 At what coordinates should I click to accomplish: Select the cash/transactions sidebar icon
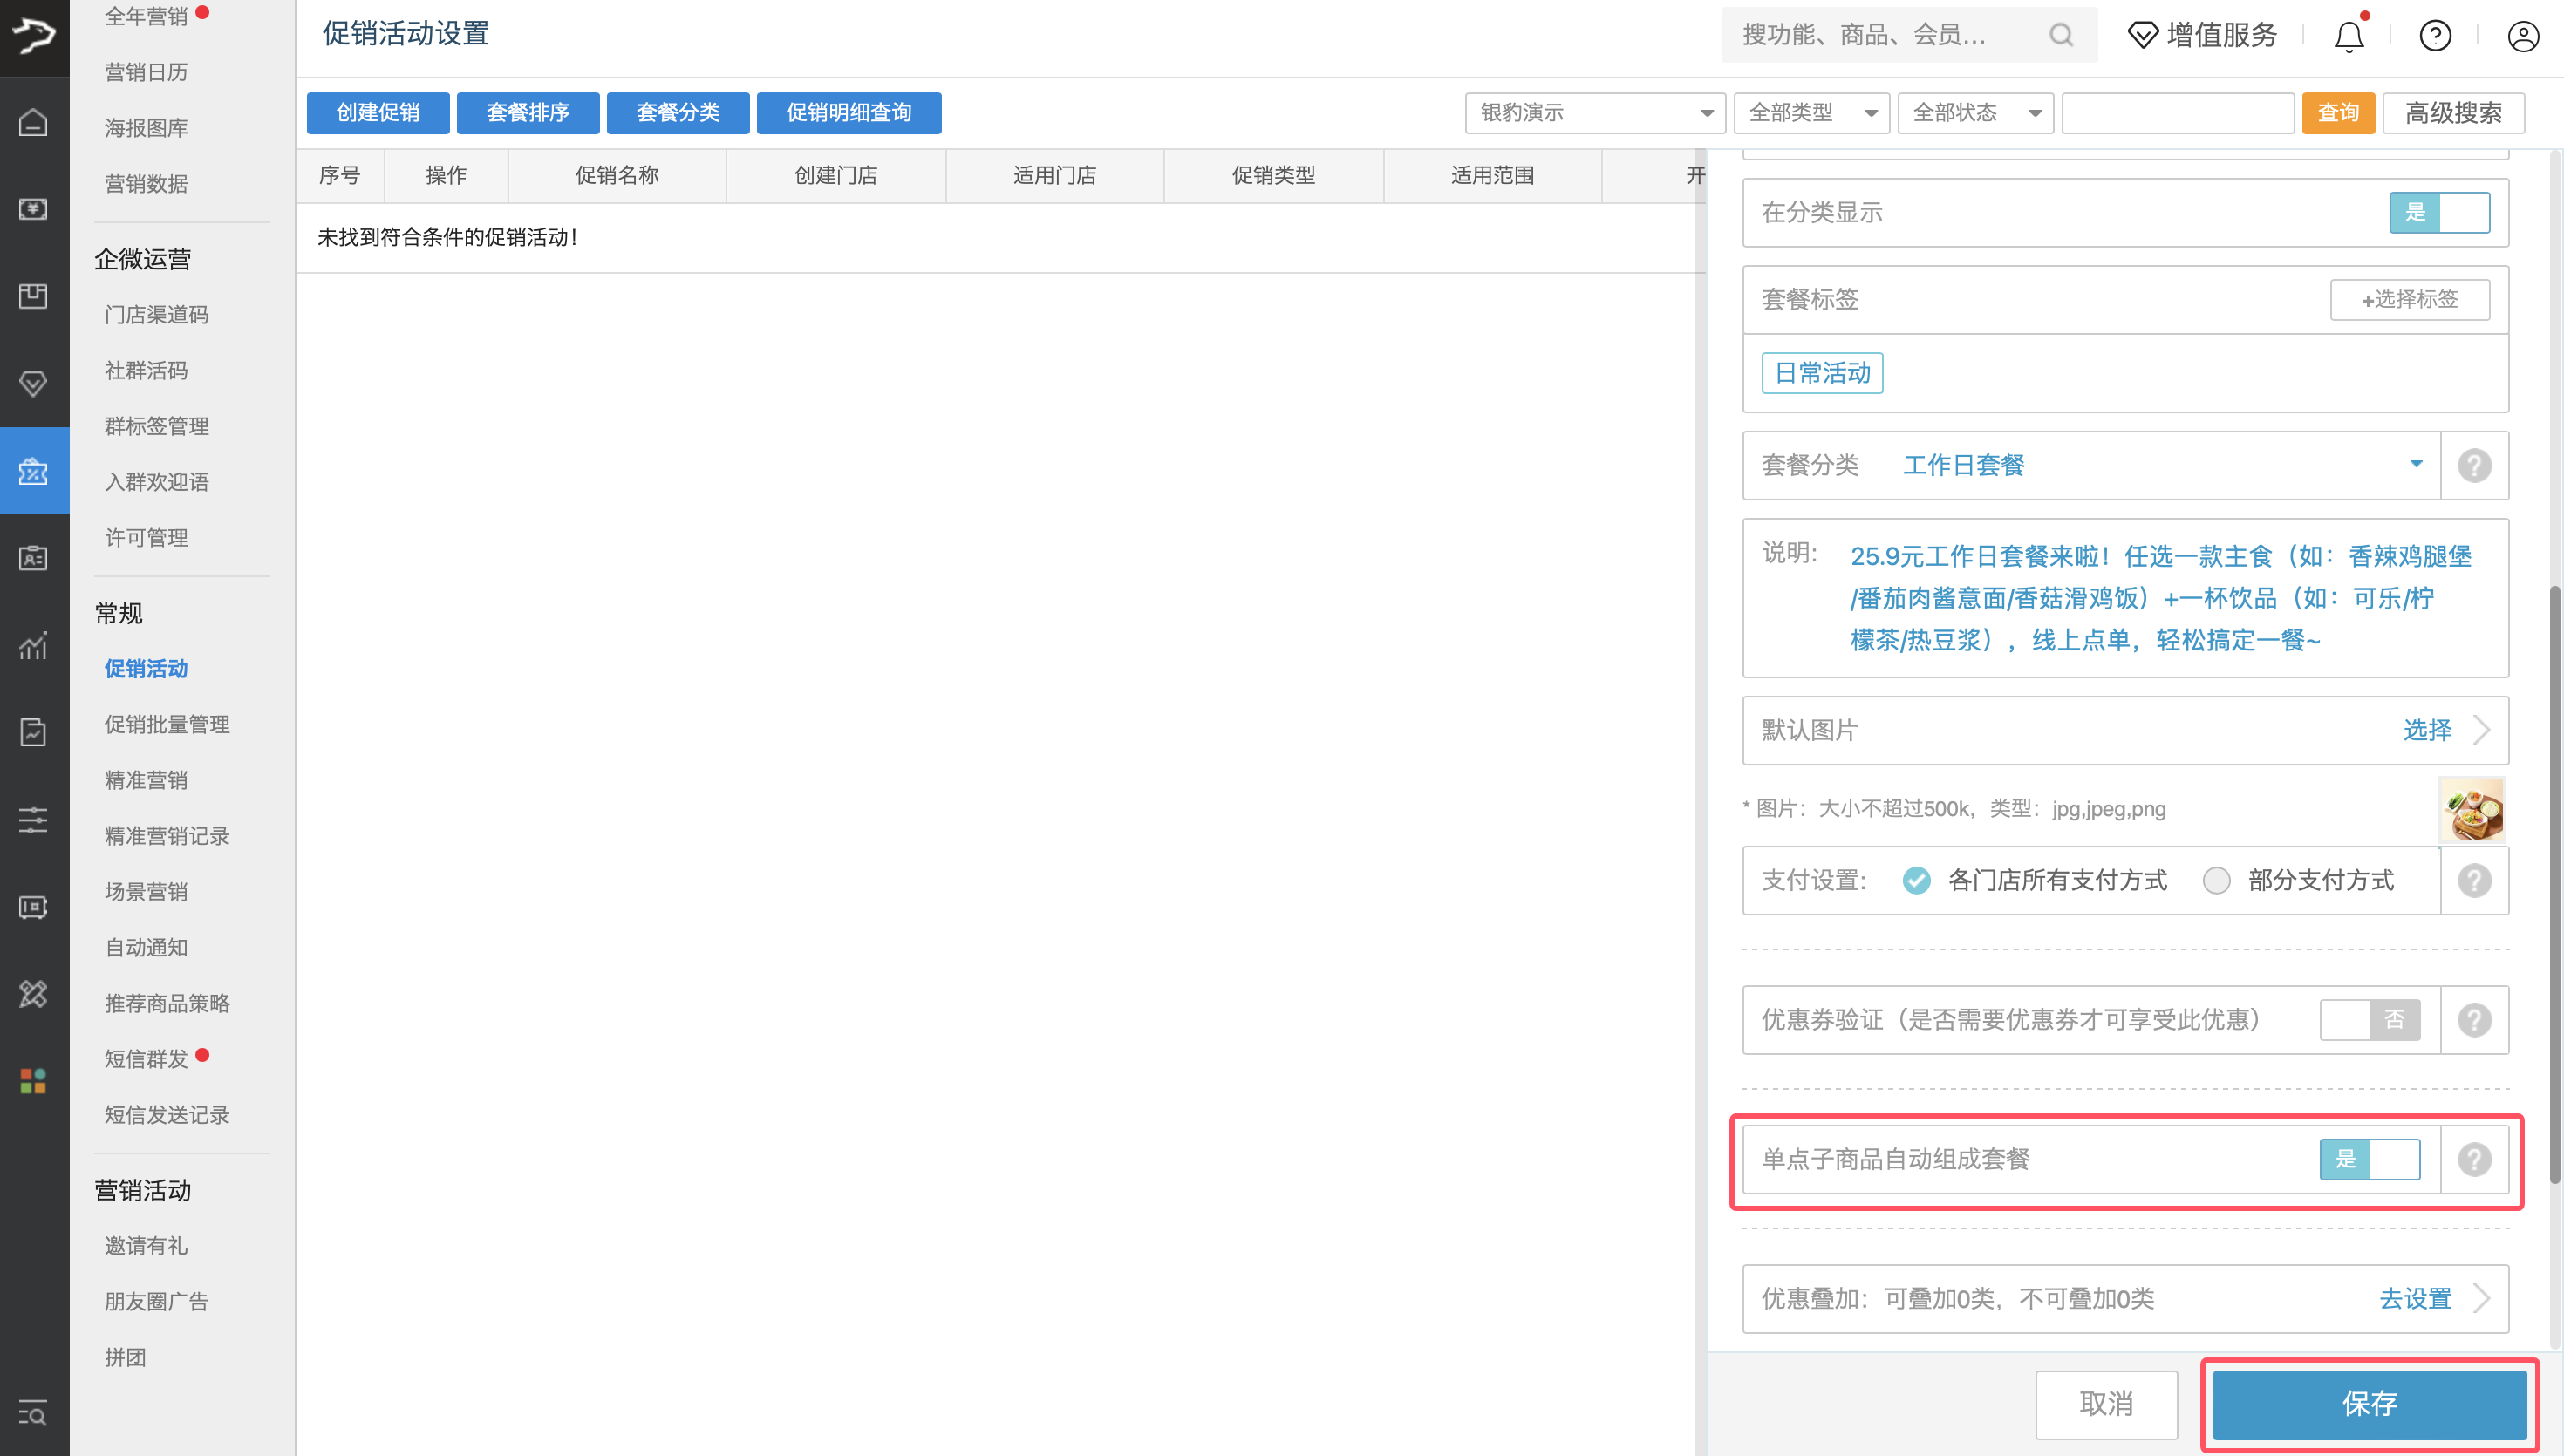(33, 209)
